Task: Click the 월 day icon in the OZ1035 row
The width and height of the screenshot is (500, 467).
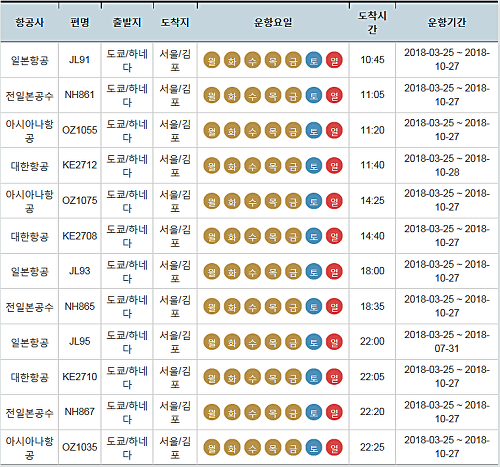Action: point(212,447)
